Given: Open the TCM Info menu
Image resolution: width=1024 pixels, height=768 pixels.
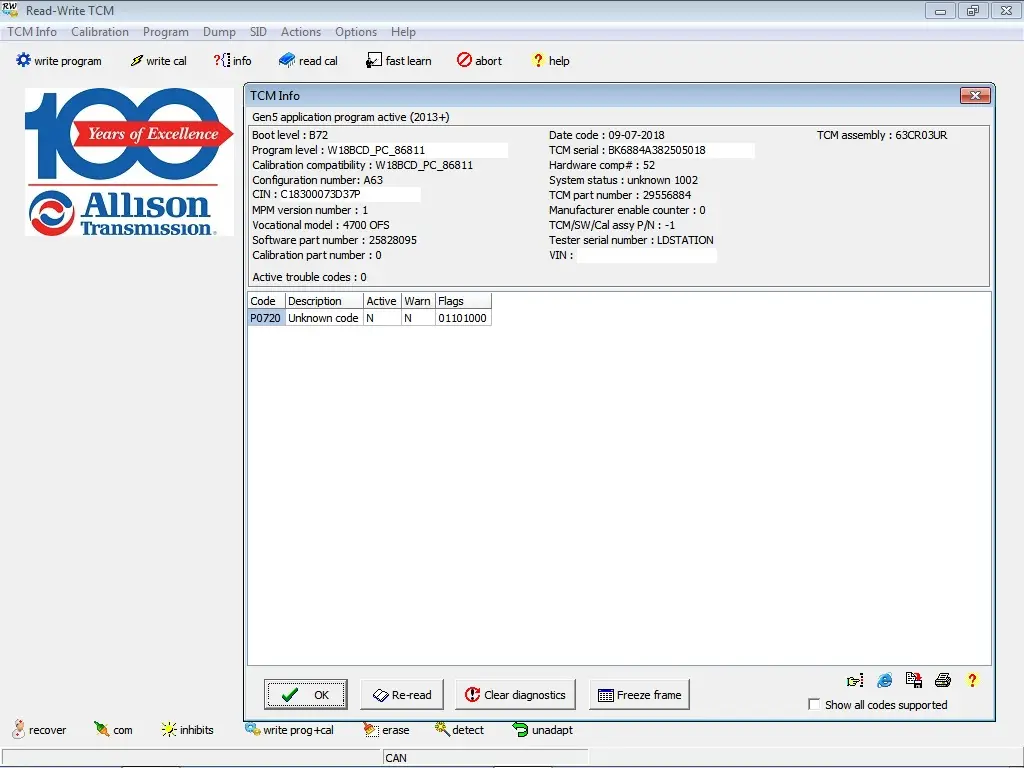Looking at the screenshot, I should click(x=31, y=31).
